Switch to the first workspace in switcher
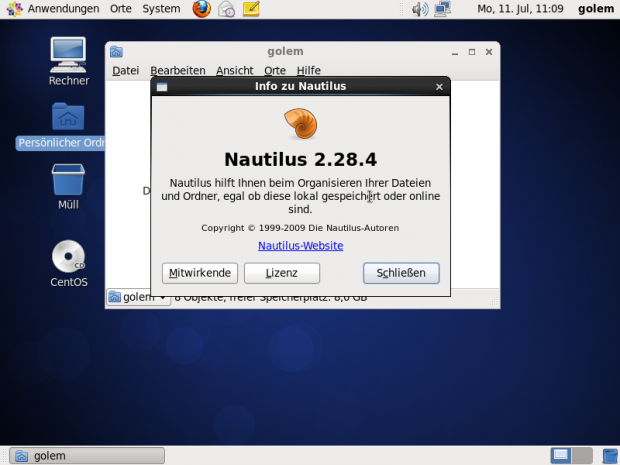This screenshot has width=620, height=465. pyautogui.click(x=561, y=456)
